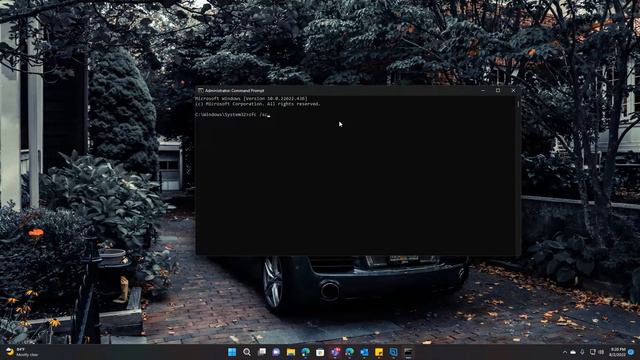This screenshot has height=360, width=640.
Task: Open Task View on taskbar
Action: (262, 352)
